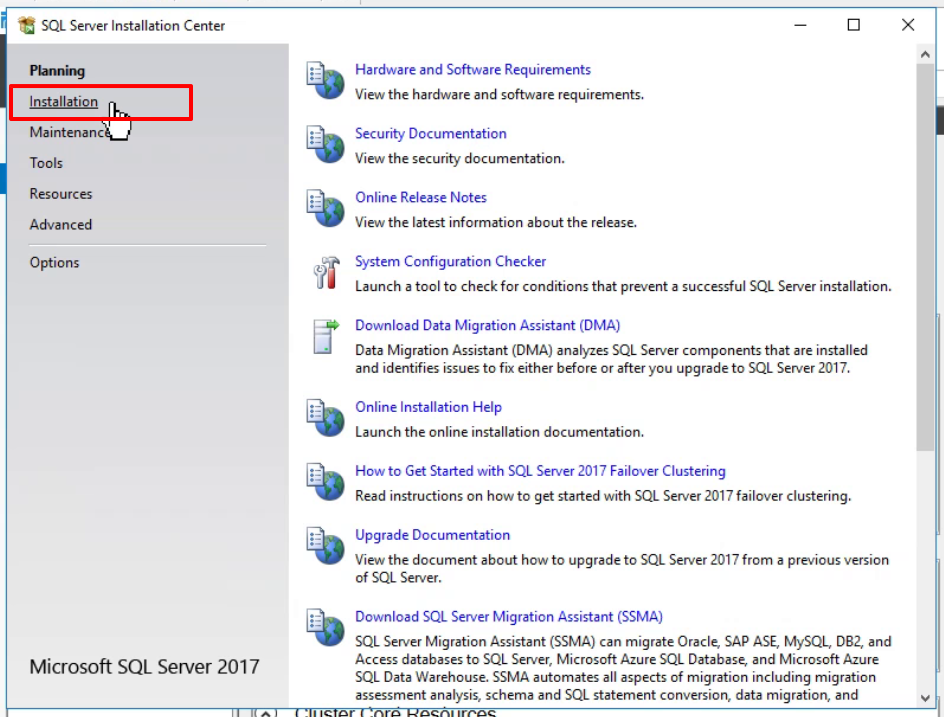Click 'View the security documentation.' text
944x717 pixels.
(459, 158)
